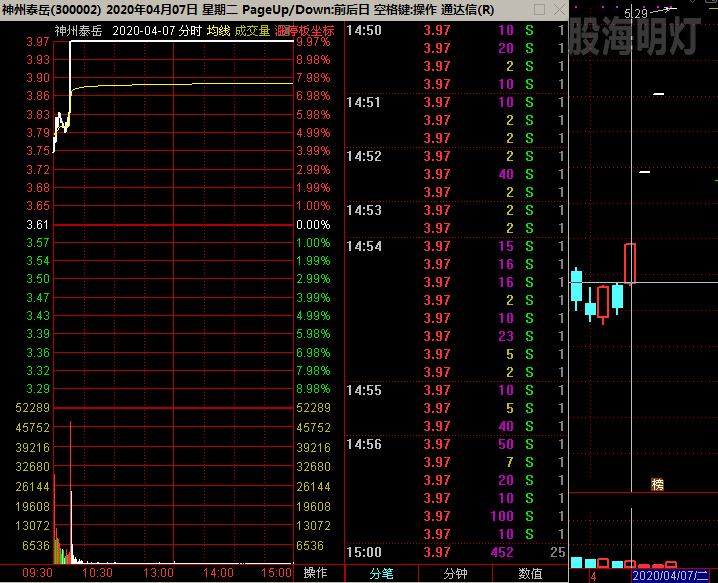Click the 3.29 bottom price axis label

(38, 388)
